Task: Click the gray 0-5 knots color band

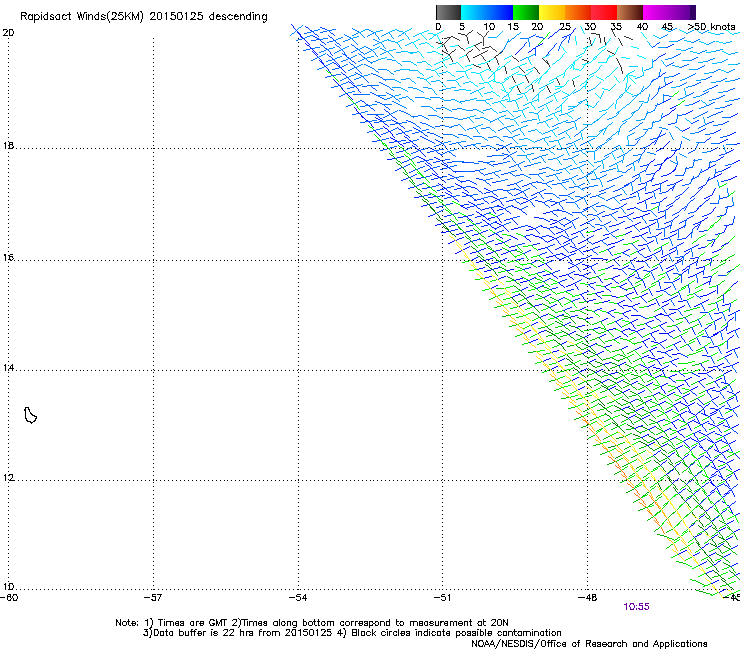Action: [x=448, y=12]
